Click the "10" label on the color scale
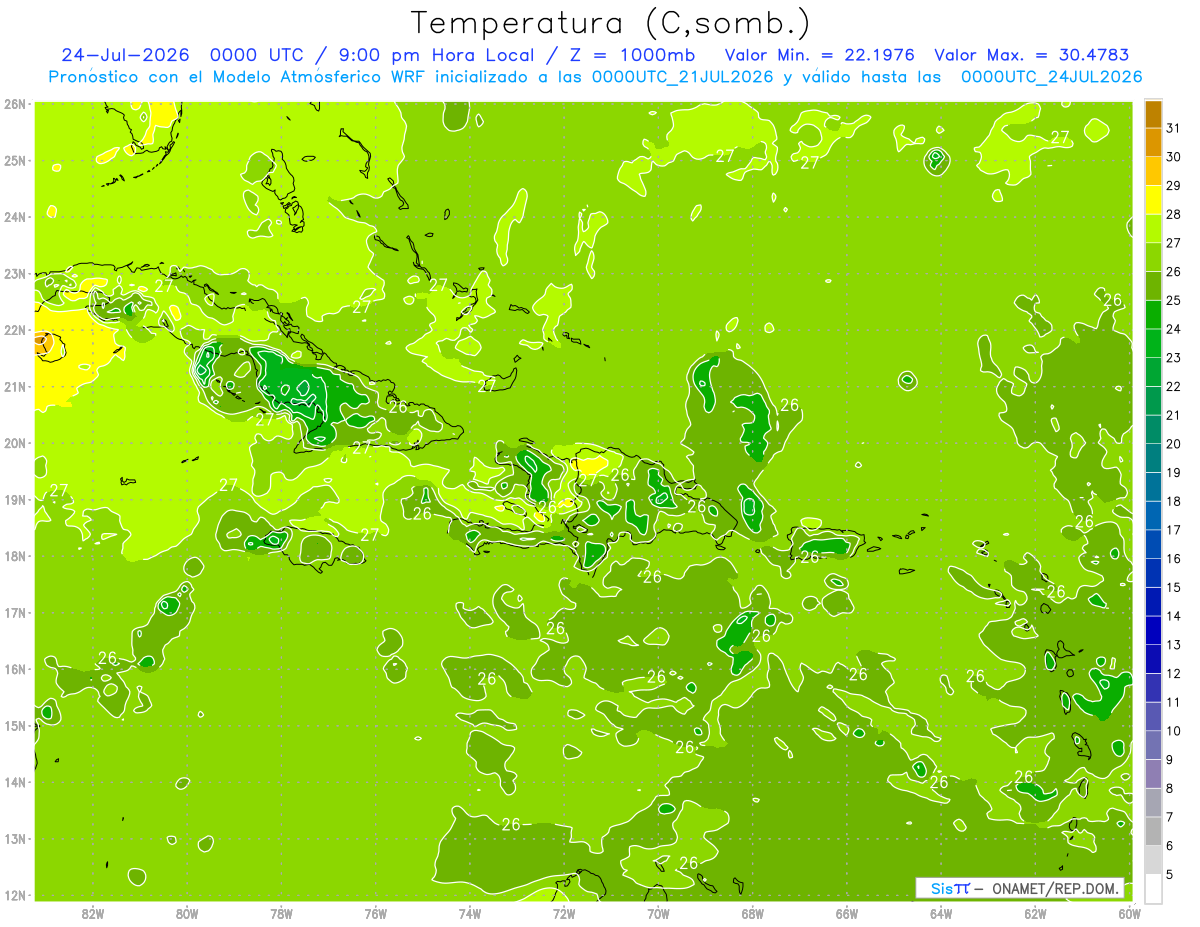1200x927 pixels. (x=1173, y=731)
